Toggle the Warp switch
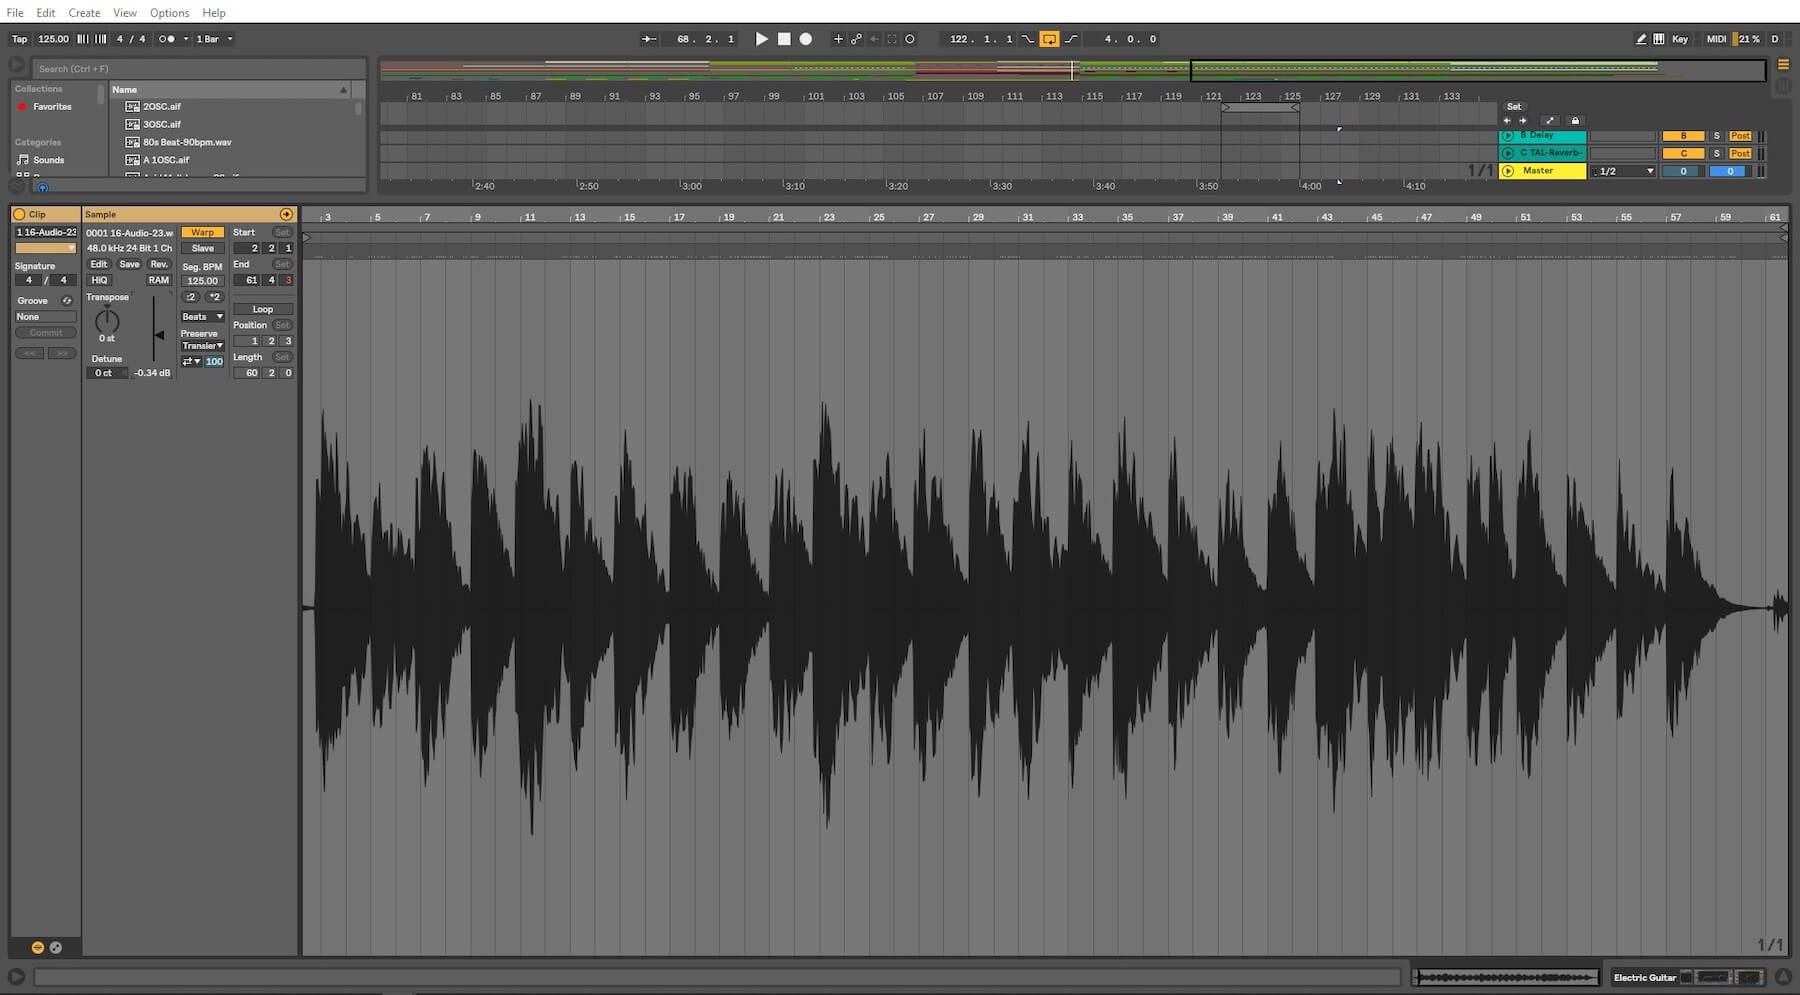This screenshot has width=1800, height=995. tap(203, 232)
